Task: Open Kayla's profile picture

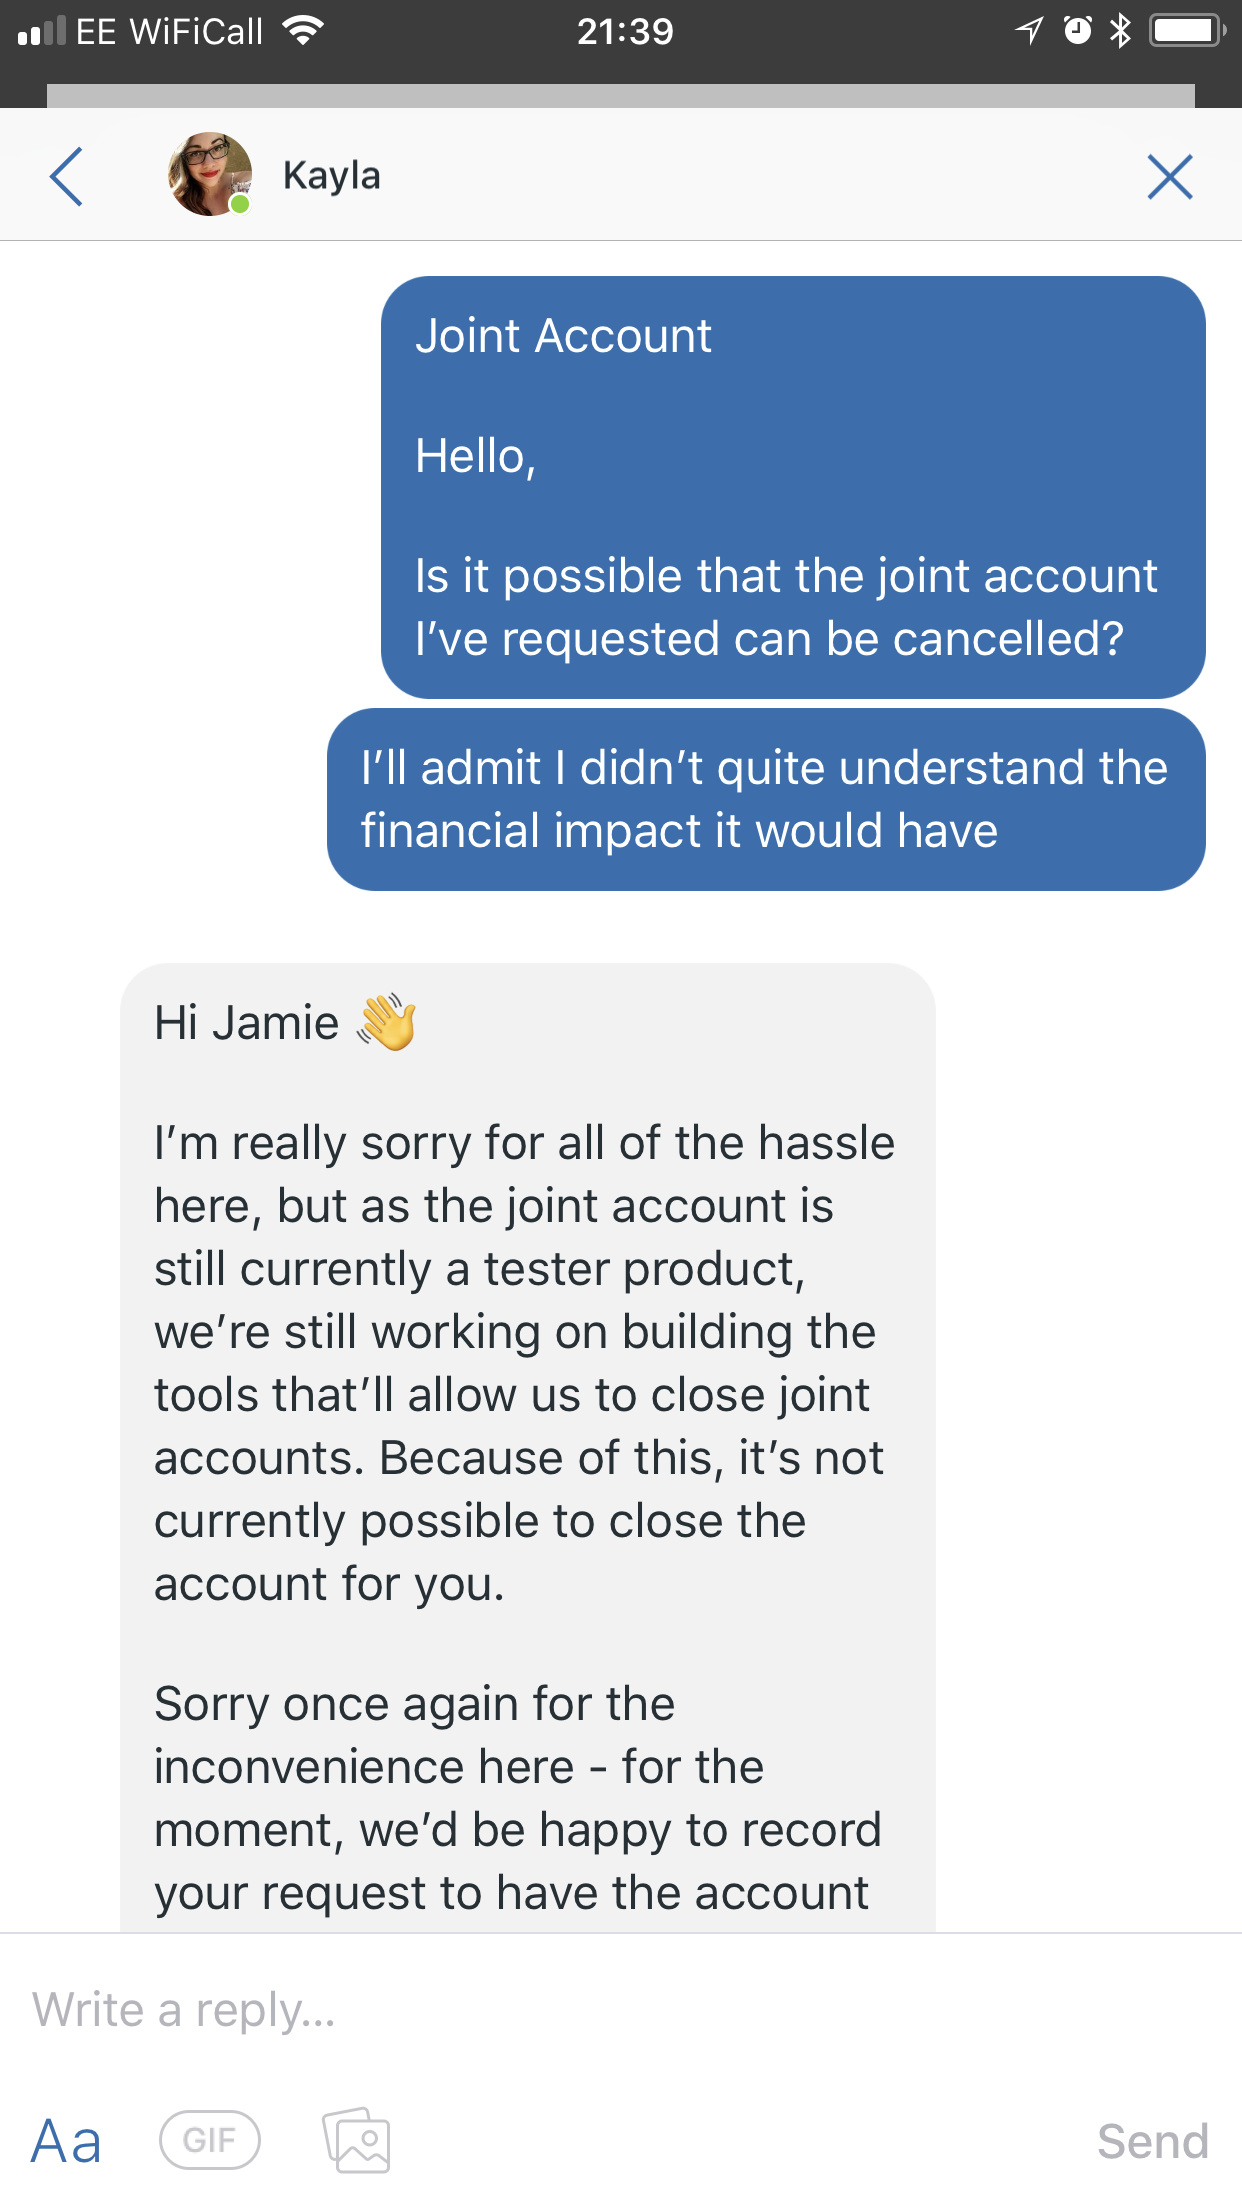Action: [209, 174]
